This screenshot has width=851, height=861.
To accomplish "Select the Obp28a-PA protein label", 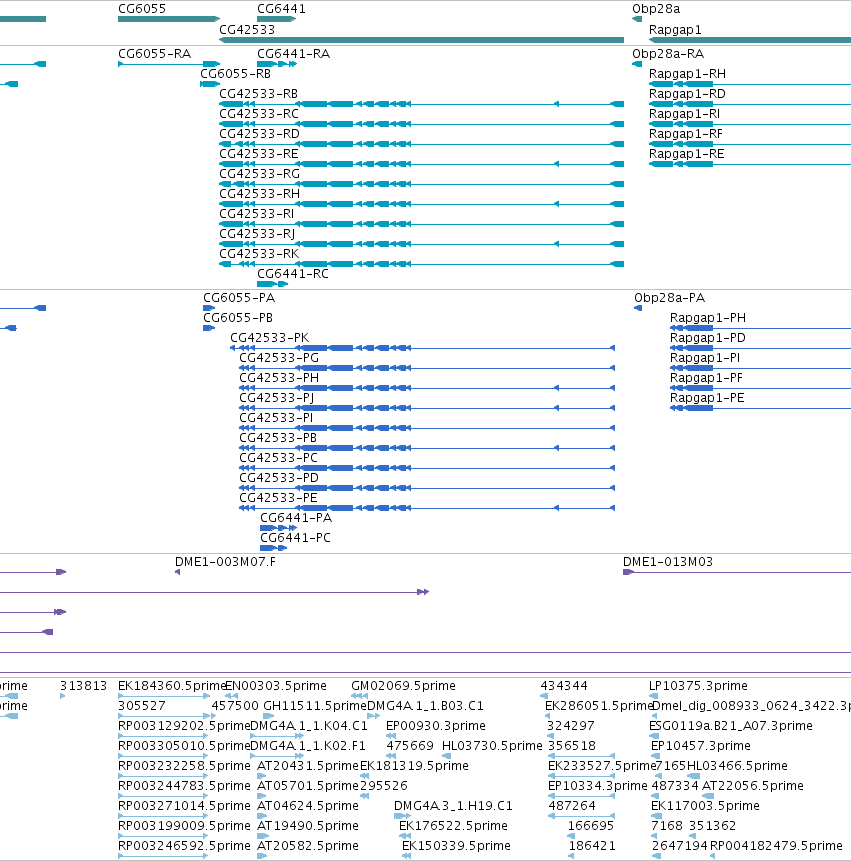I will [x=669, y=298].
